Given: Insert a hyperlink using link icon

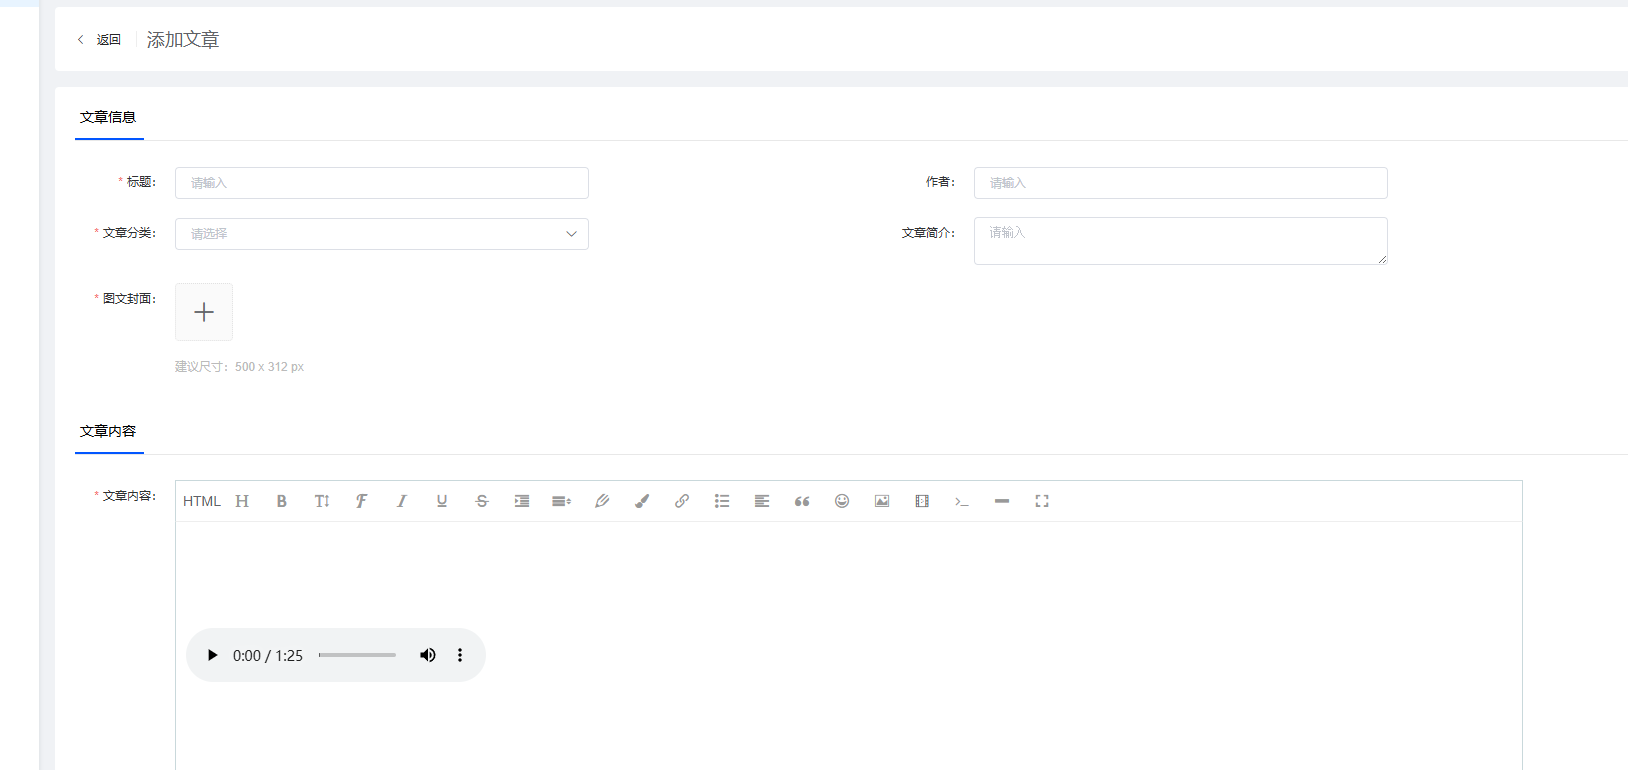Looking at the screenshot, I should [x=682, y=501].
